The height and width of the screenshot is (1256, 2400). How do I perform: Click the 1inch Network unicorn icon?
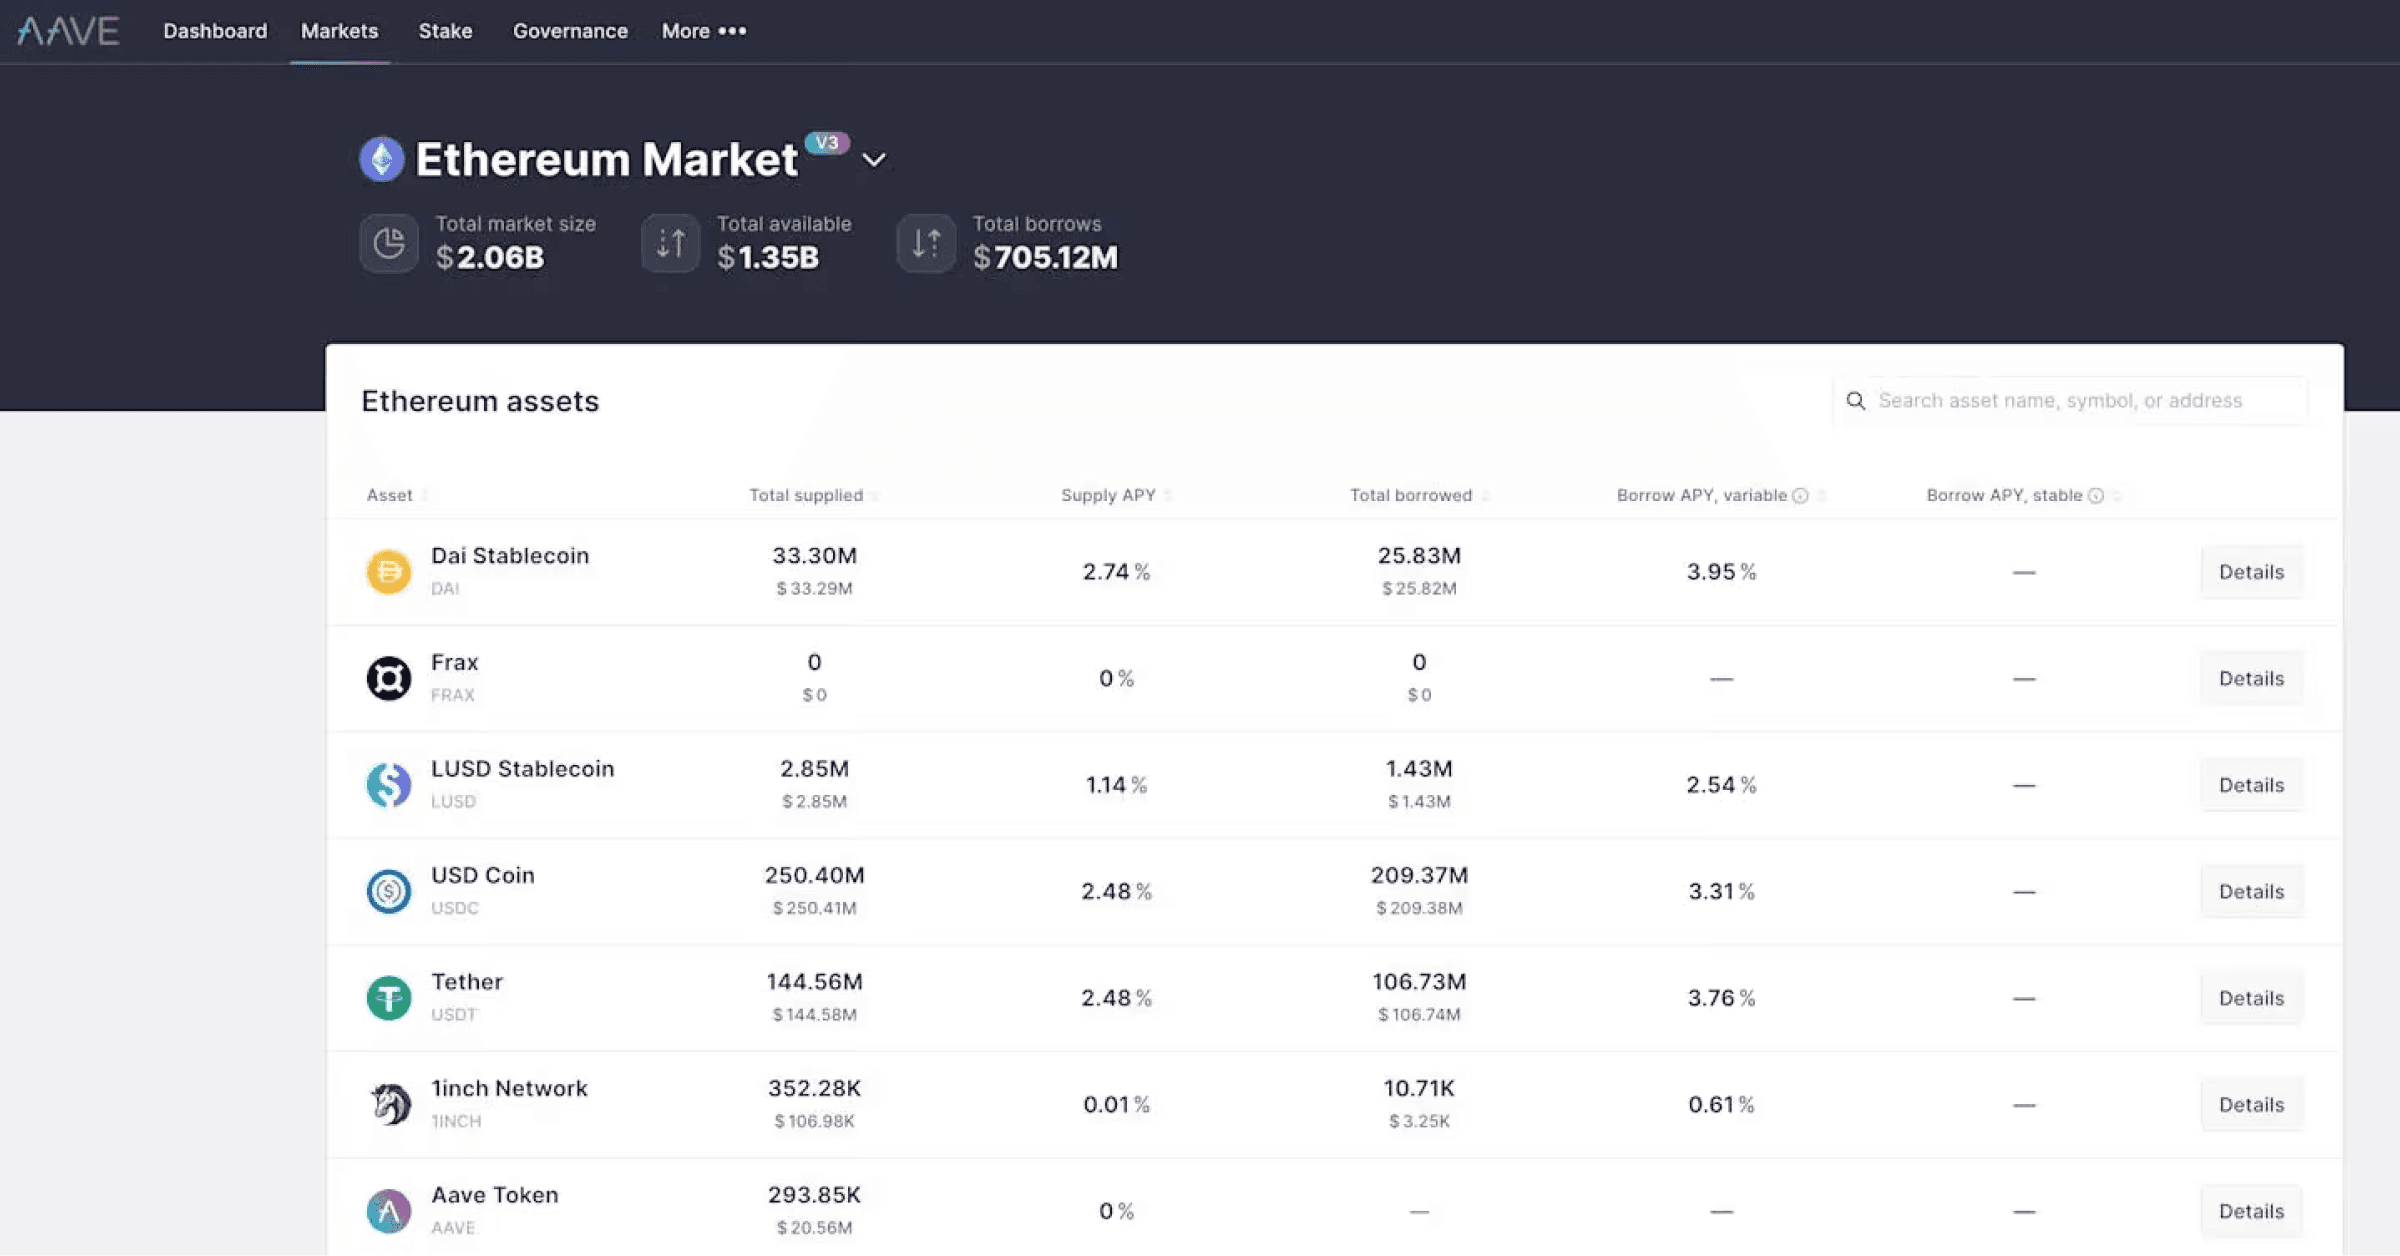click(x=389, y=1104)
